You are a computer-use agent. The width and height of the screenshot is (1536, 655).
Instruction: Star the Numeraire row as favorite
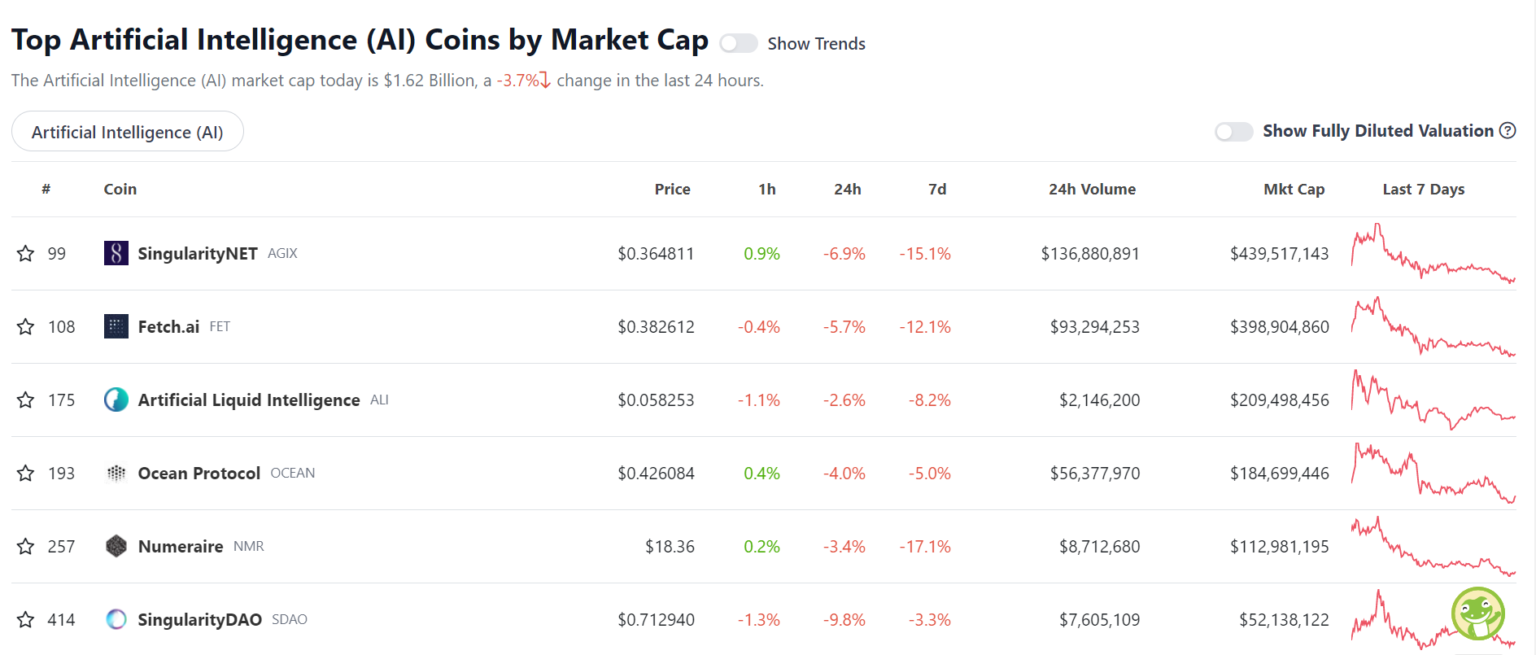(x=25, y=546)
